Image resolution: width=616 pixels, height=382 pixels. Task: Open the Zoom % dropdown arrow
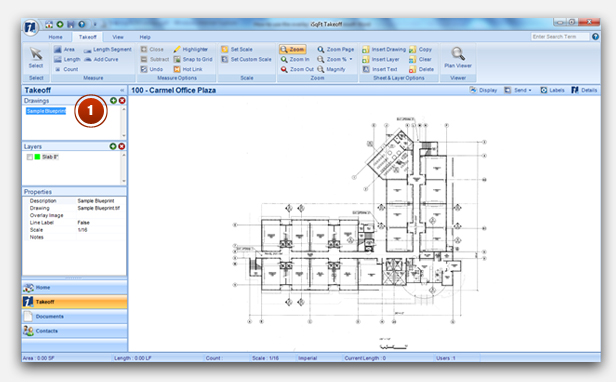351,59
